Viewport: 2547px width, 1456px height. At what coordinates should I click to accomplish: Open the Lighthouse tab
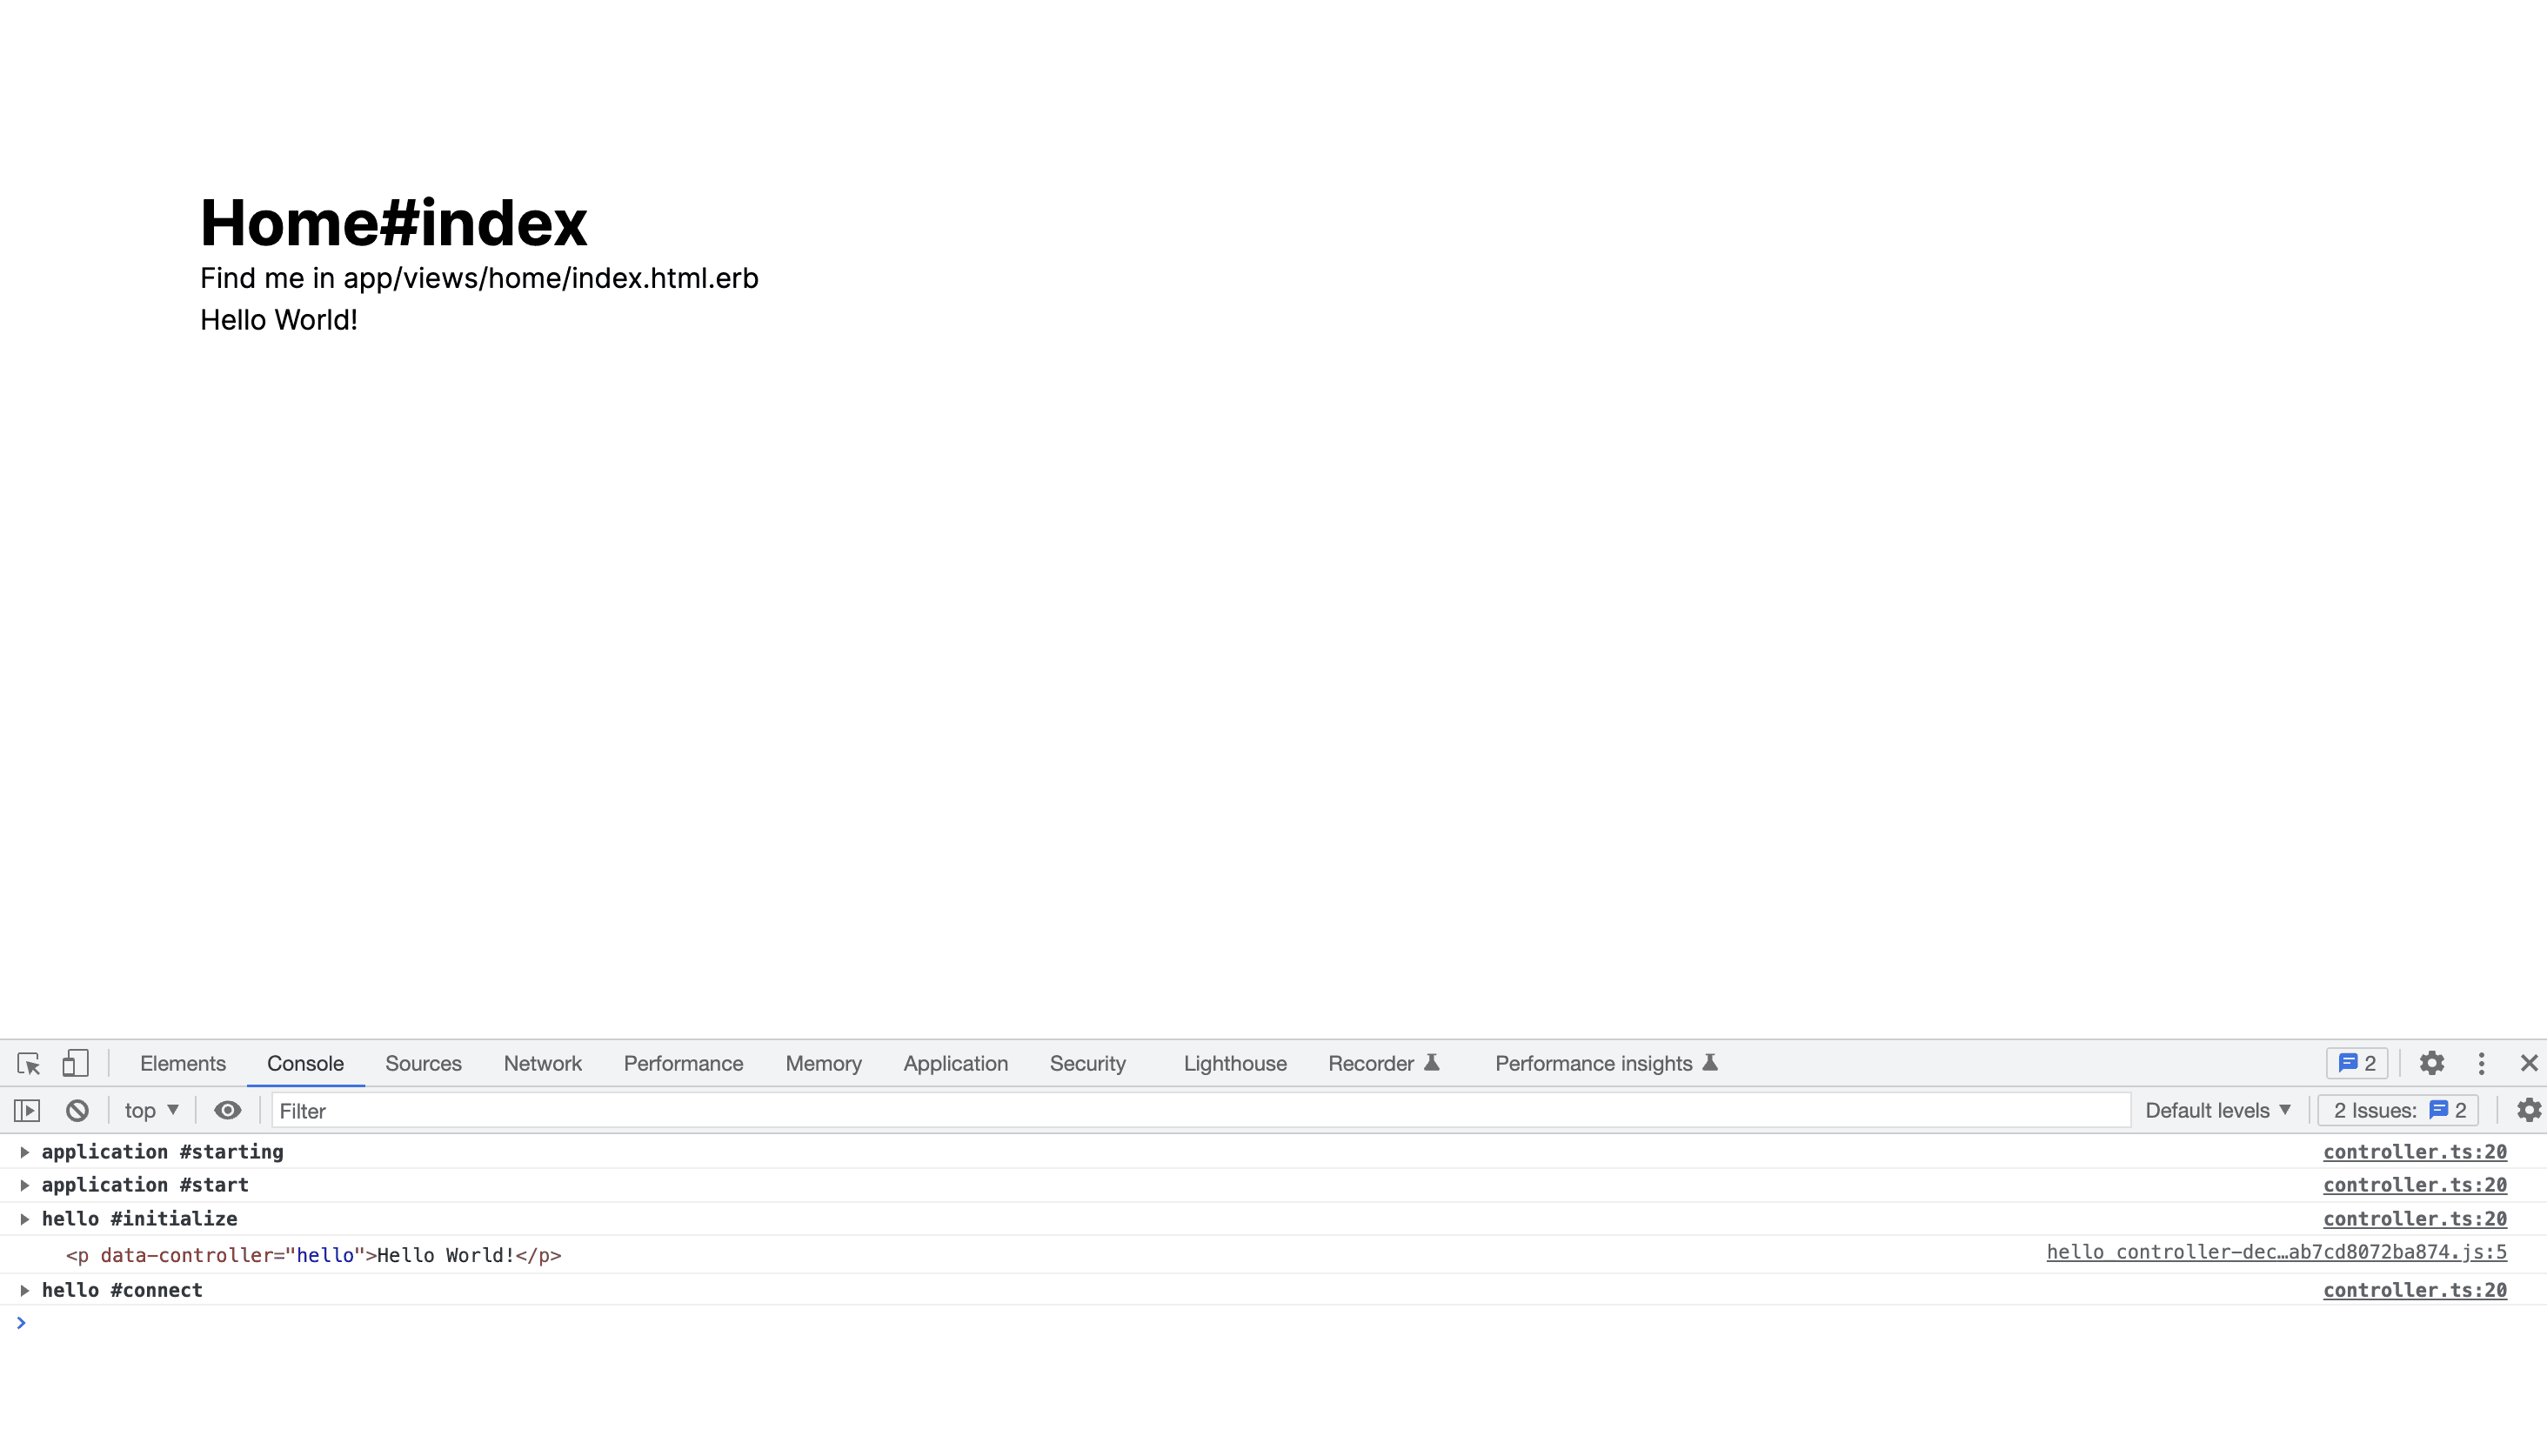click(x=1235, y=1063)
